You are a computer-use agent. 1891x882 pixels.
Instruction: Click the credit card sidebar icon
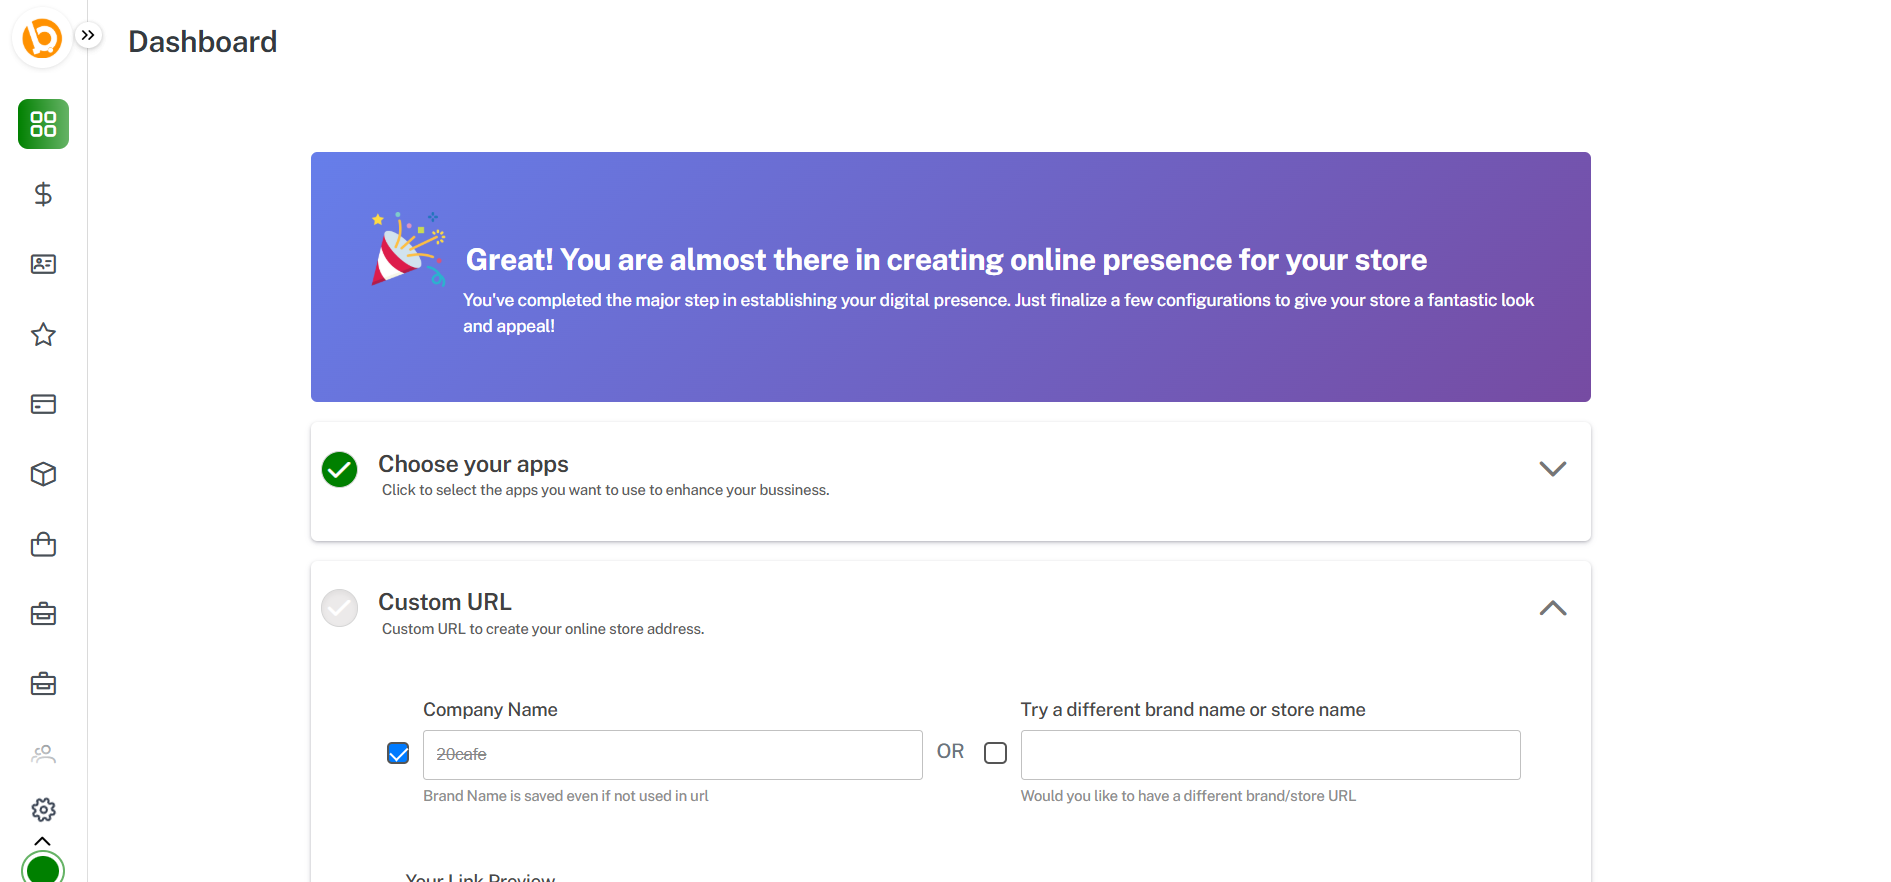(x=43, y=404)
